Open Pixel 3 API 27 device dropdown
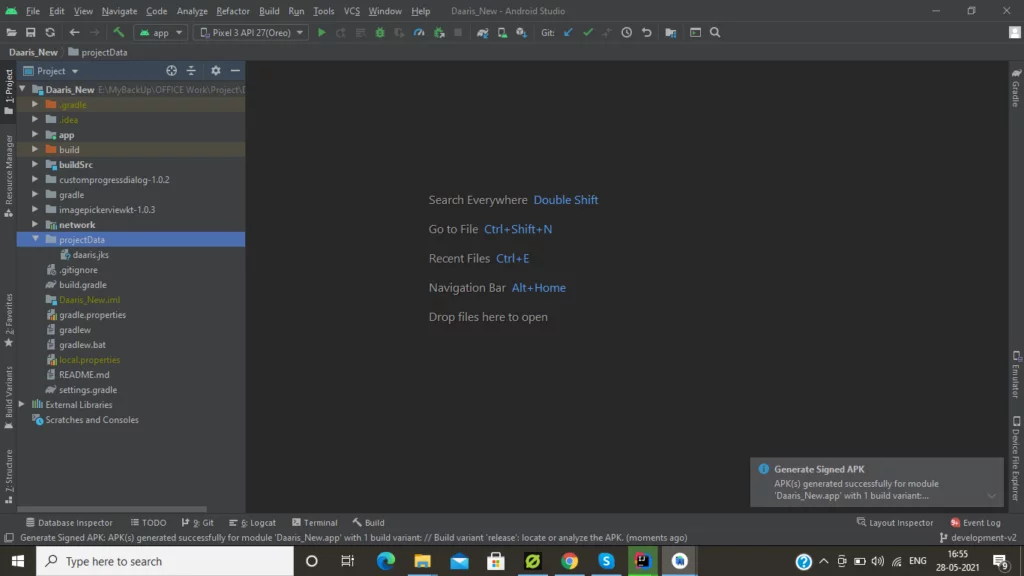This screenshot has width=1024, height=576. [x=251, y=33]
